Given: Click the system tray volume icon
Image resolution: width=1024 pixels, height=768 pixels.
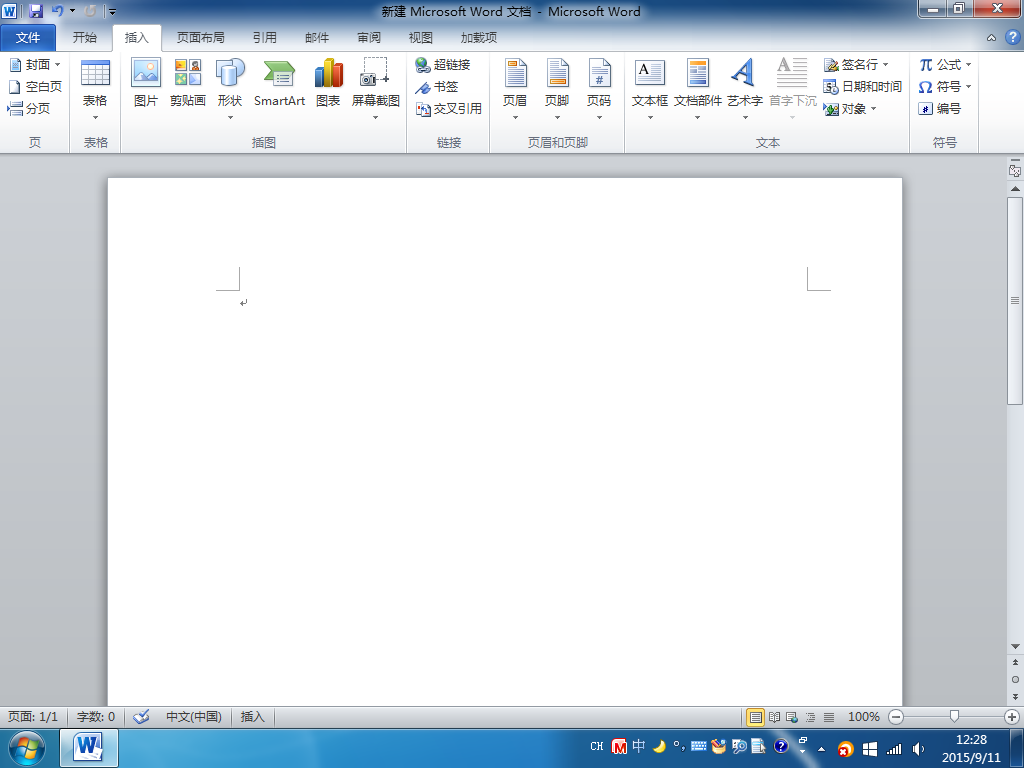Looking at the screenshot, I should (x=918, y=749).
